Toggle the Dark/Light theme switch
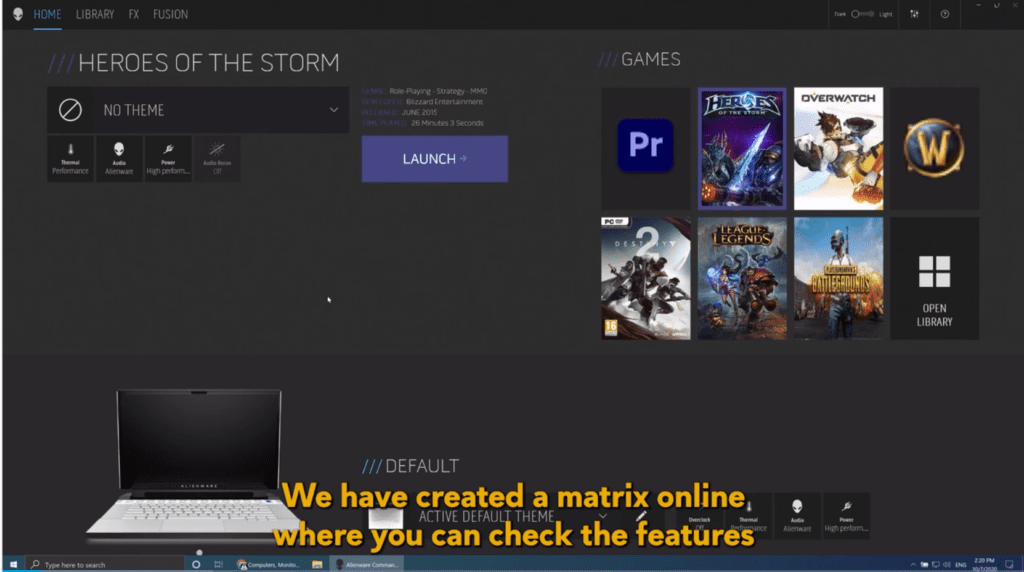The image size is (1024, 572). pyautogui.click(x=862, y=14)
